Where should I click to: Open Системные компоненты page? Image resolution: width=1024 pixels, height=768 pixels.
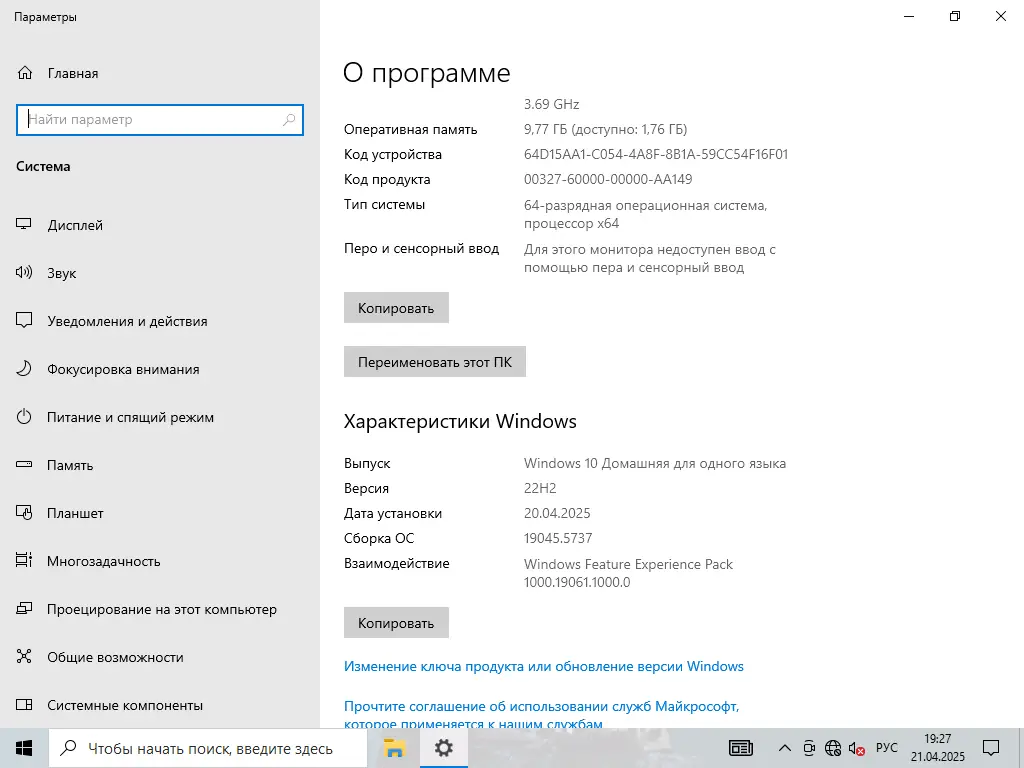tap(160, 705)
